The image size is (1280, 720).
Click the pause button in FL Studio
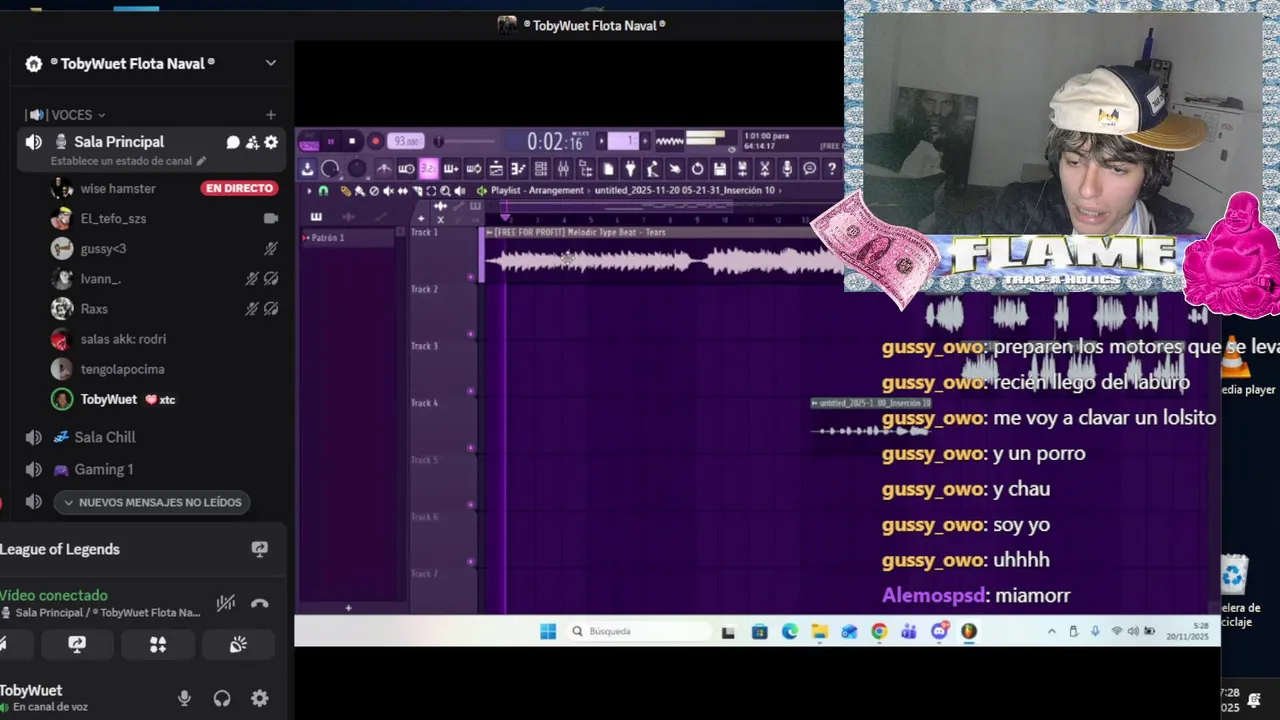coord(330,141)
